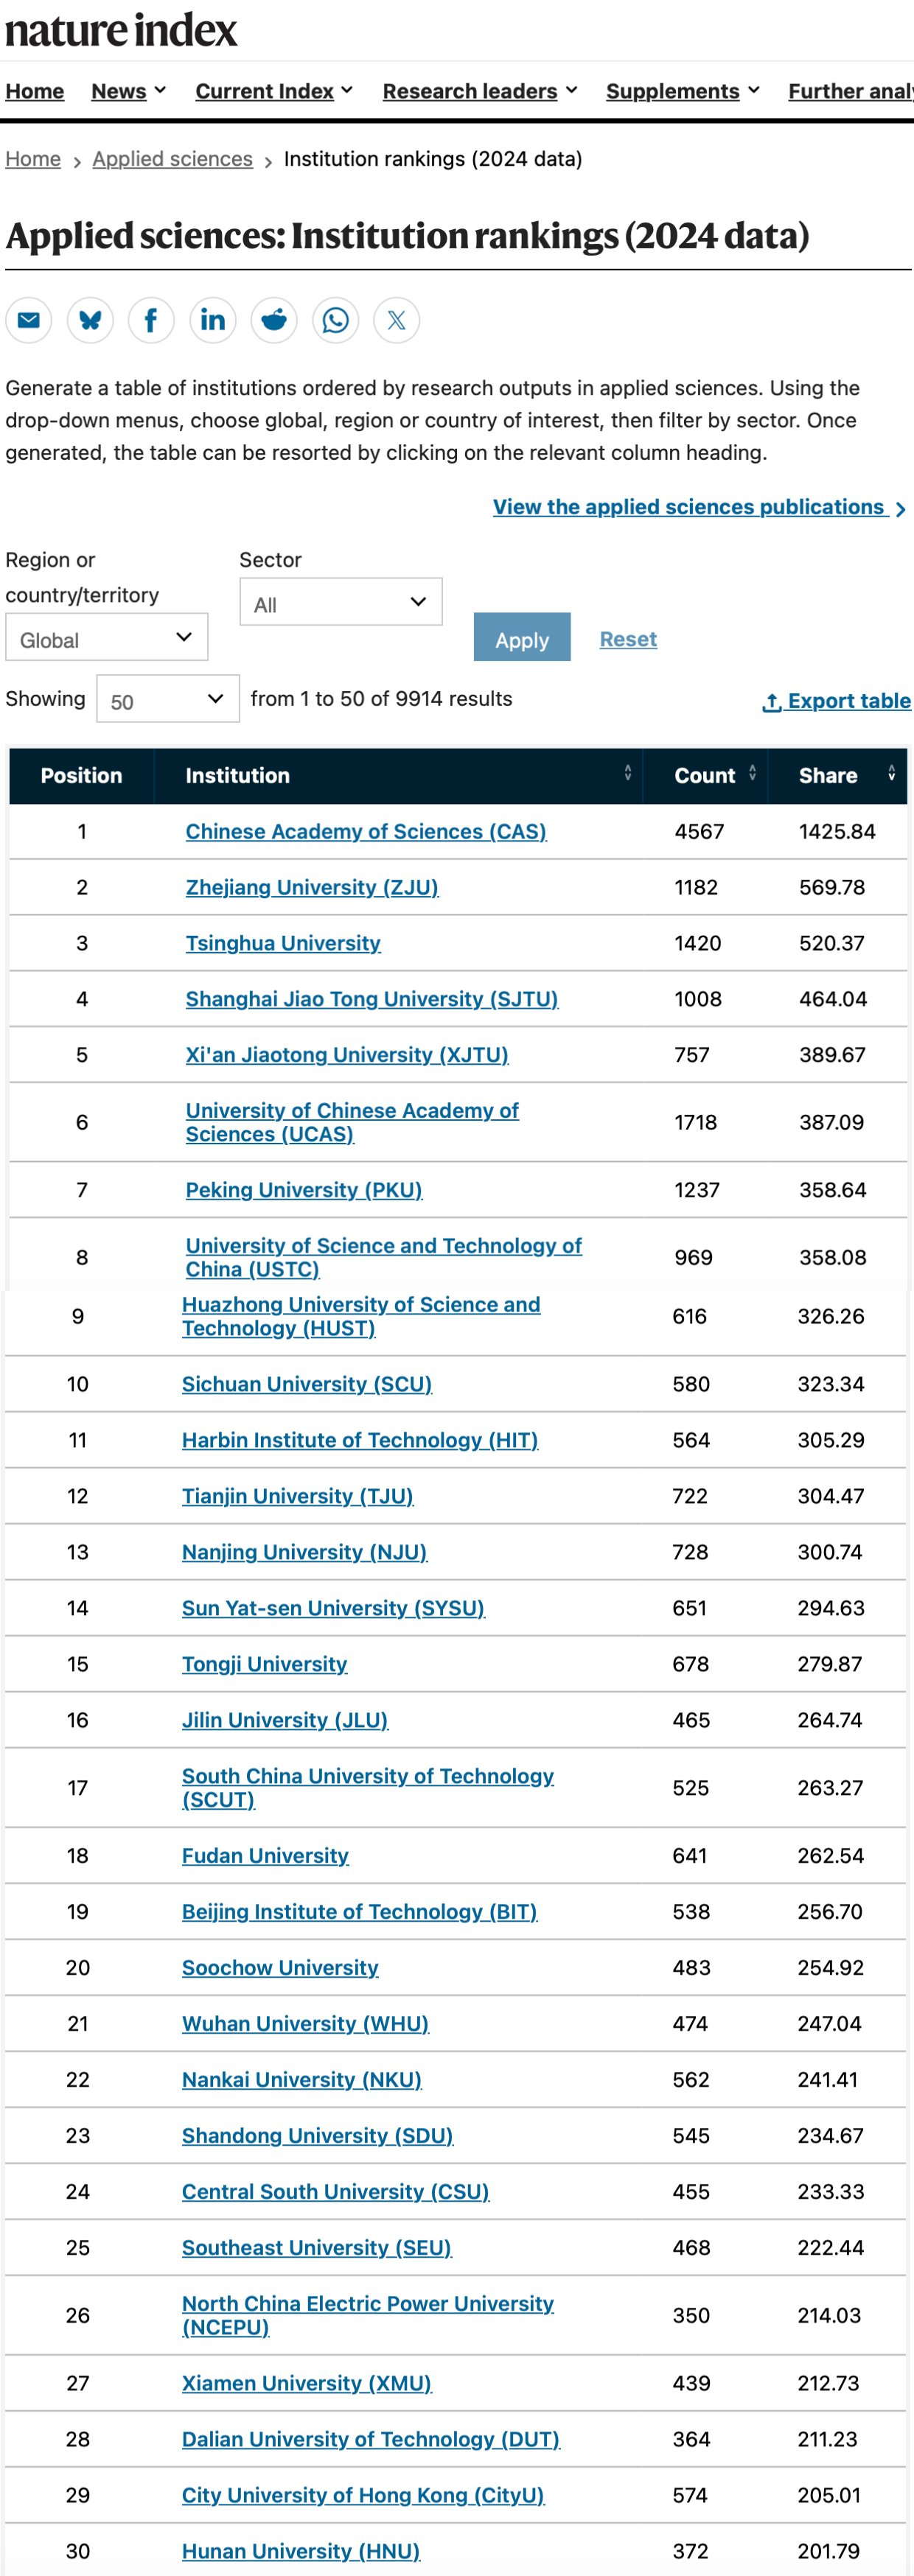Viewport: 914px width, 2576px height.
Task: Expand the Current Index menu
Action: [x=274, y=91]
